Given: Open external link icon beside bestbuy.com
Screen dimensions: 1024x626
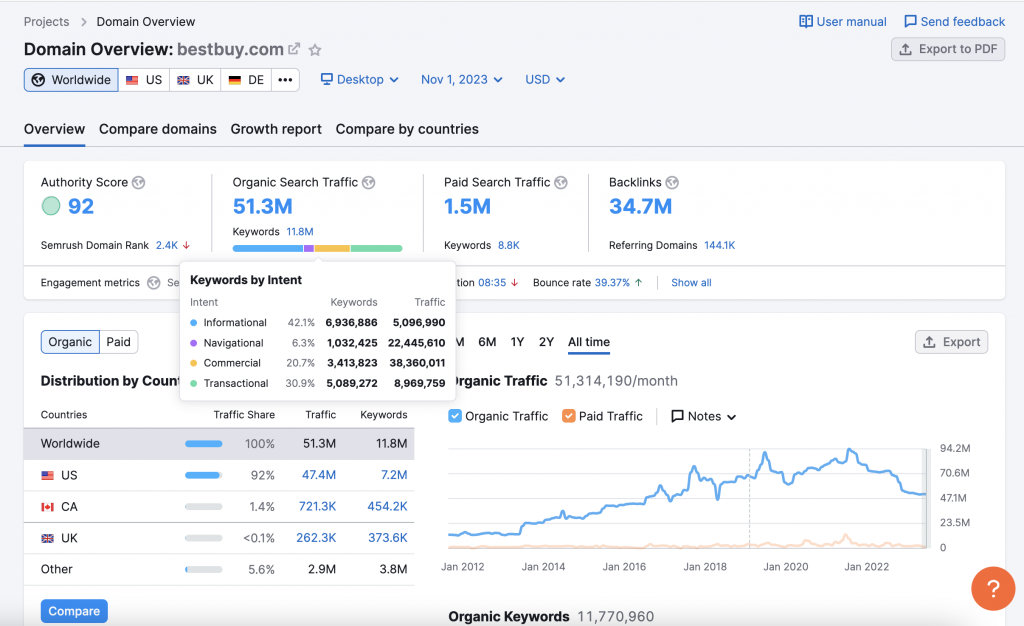Looking at the screenshot, I should 294,48.
